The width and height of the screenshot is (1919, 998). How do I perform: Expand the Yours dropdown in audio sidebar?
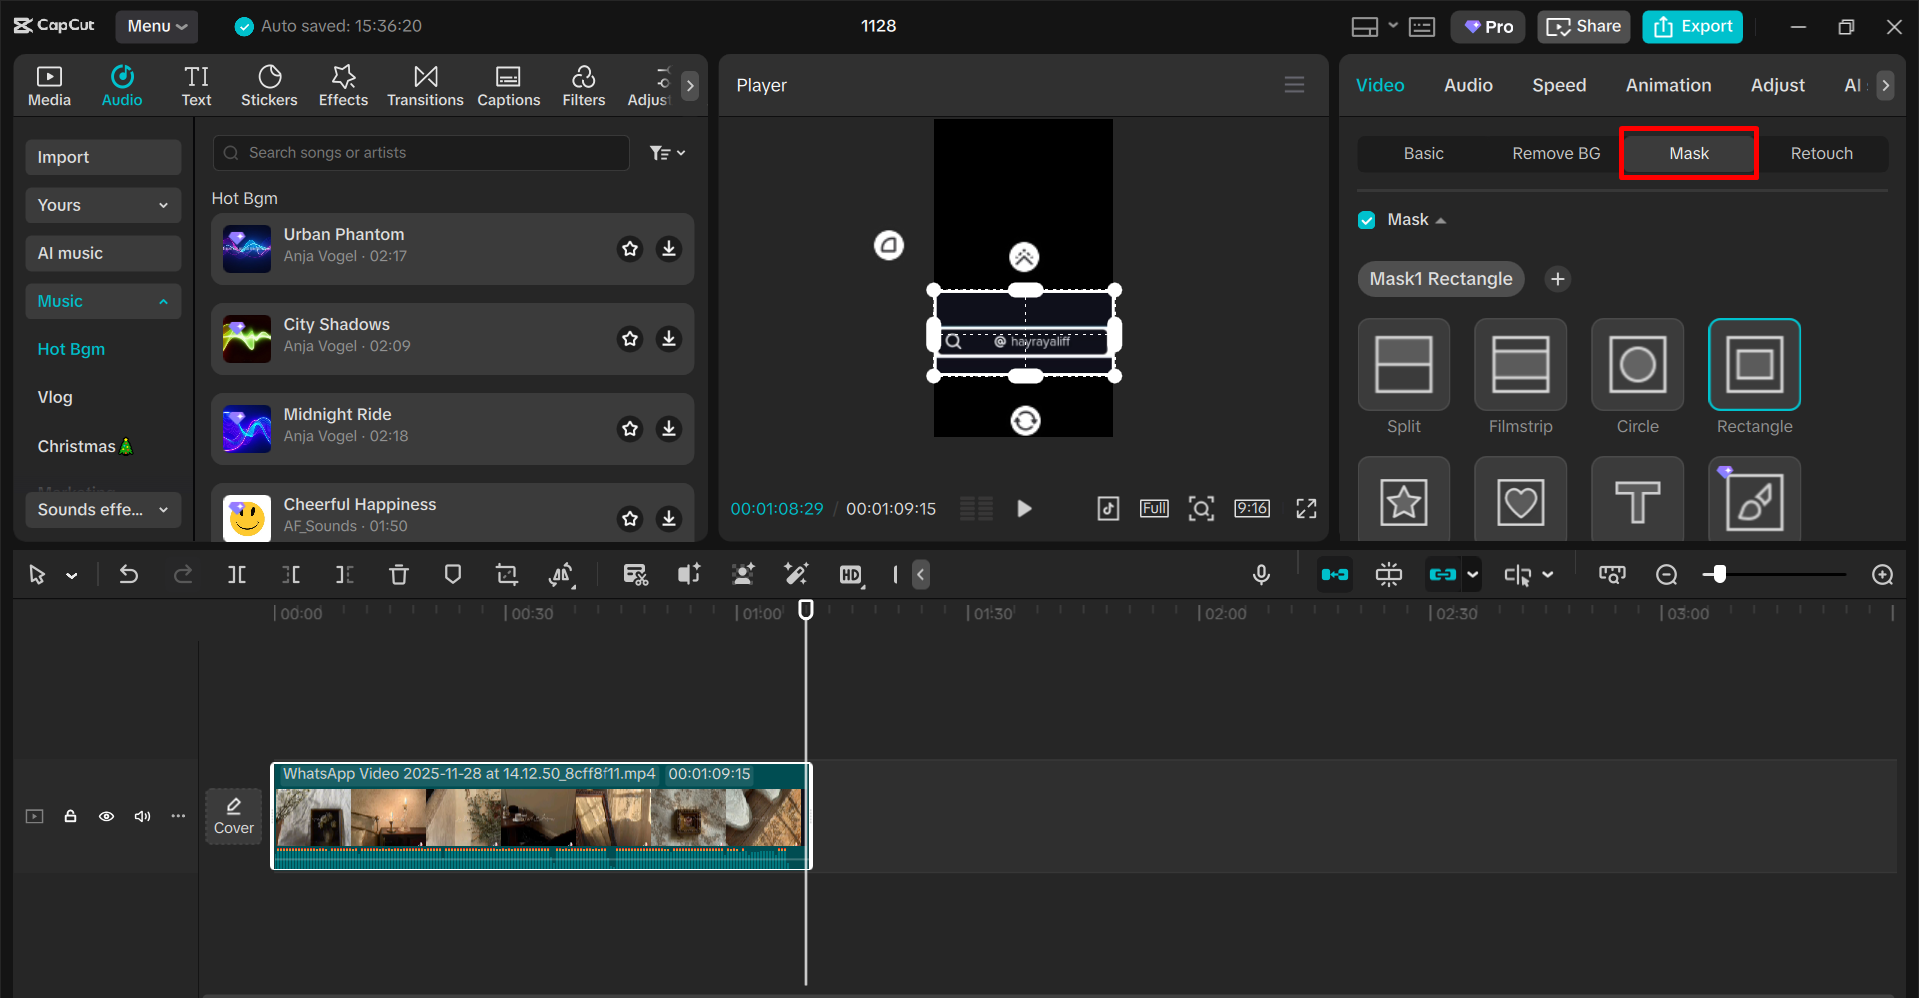102,205
